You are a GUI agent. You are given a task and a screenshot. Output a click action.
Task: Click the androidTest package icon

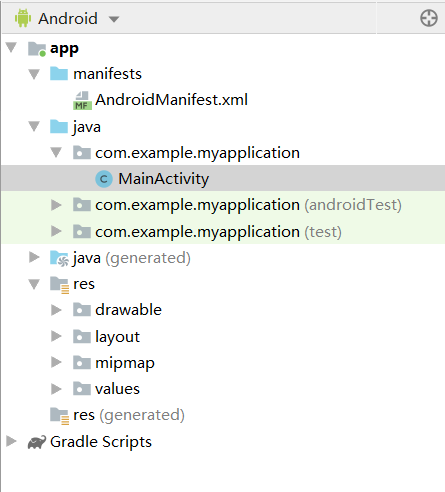tap(82, 205)
